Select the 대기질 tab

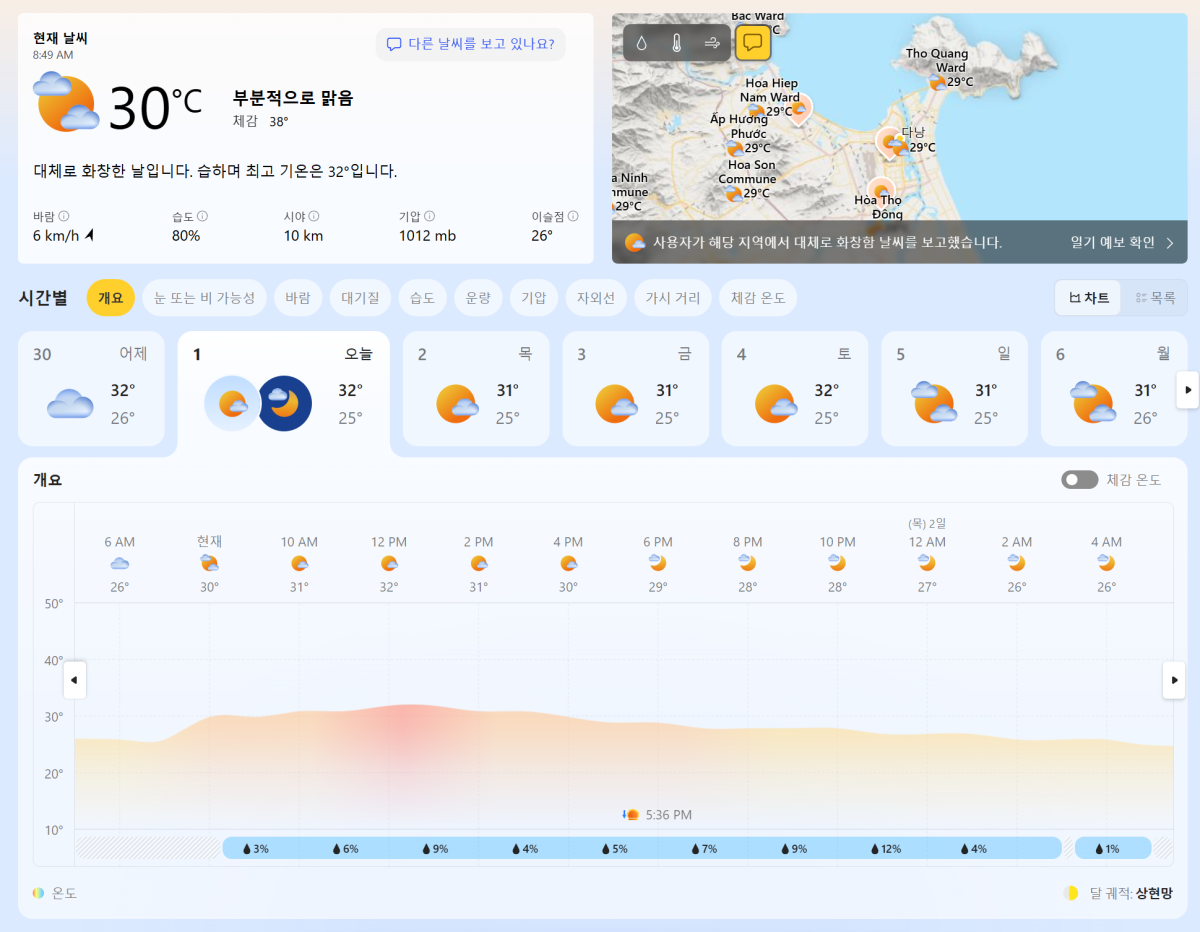tap(359, 298)
